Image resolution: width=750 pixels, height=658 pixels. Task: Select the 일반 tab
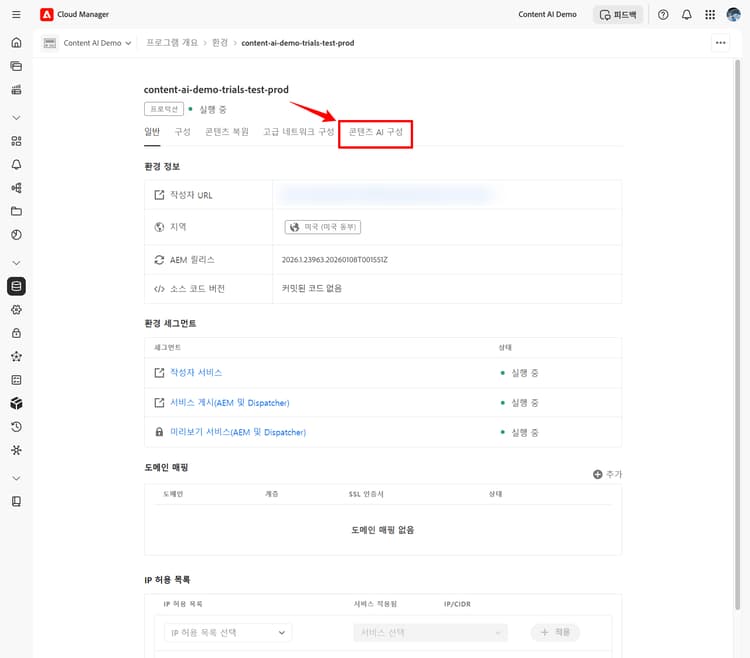pos(152,132)
